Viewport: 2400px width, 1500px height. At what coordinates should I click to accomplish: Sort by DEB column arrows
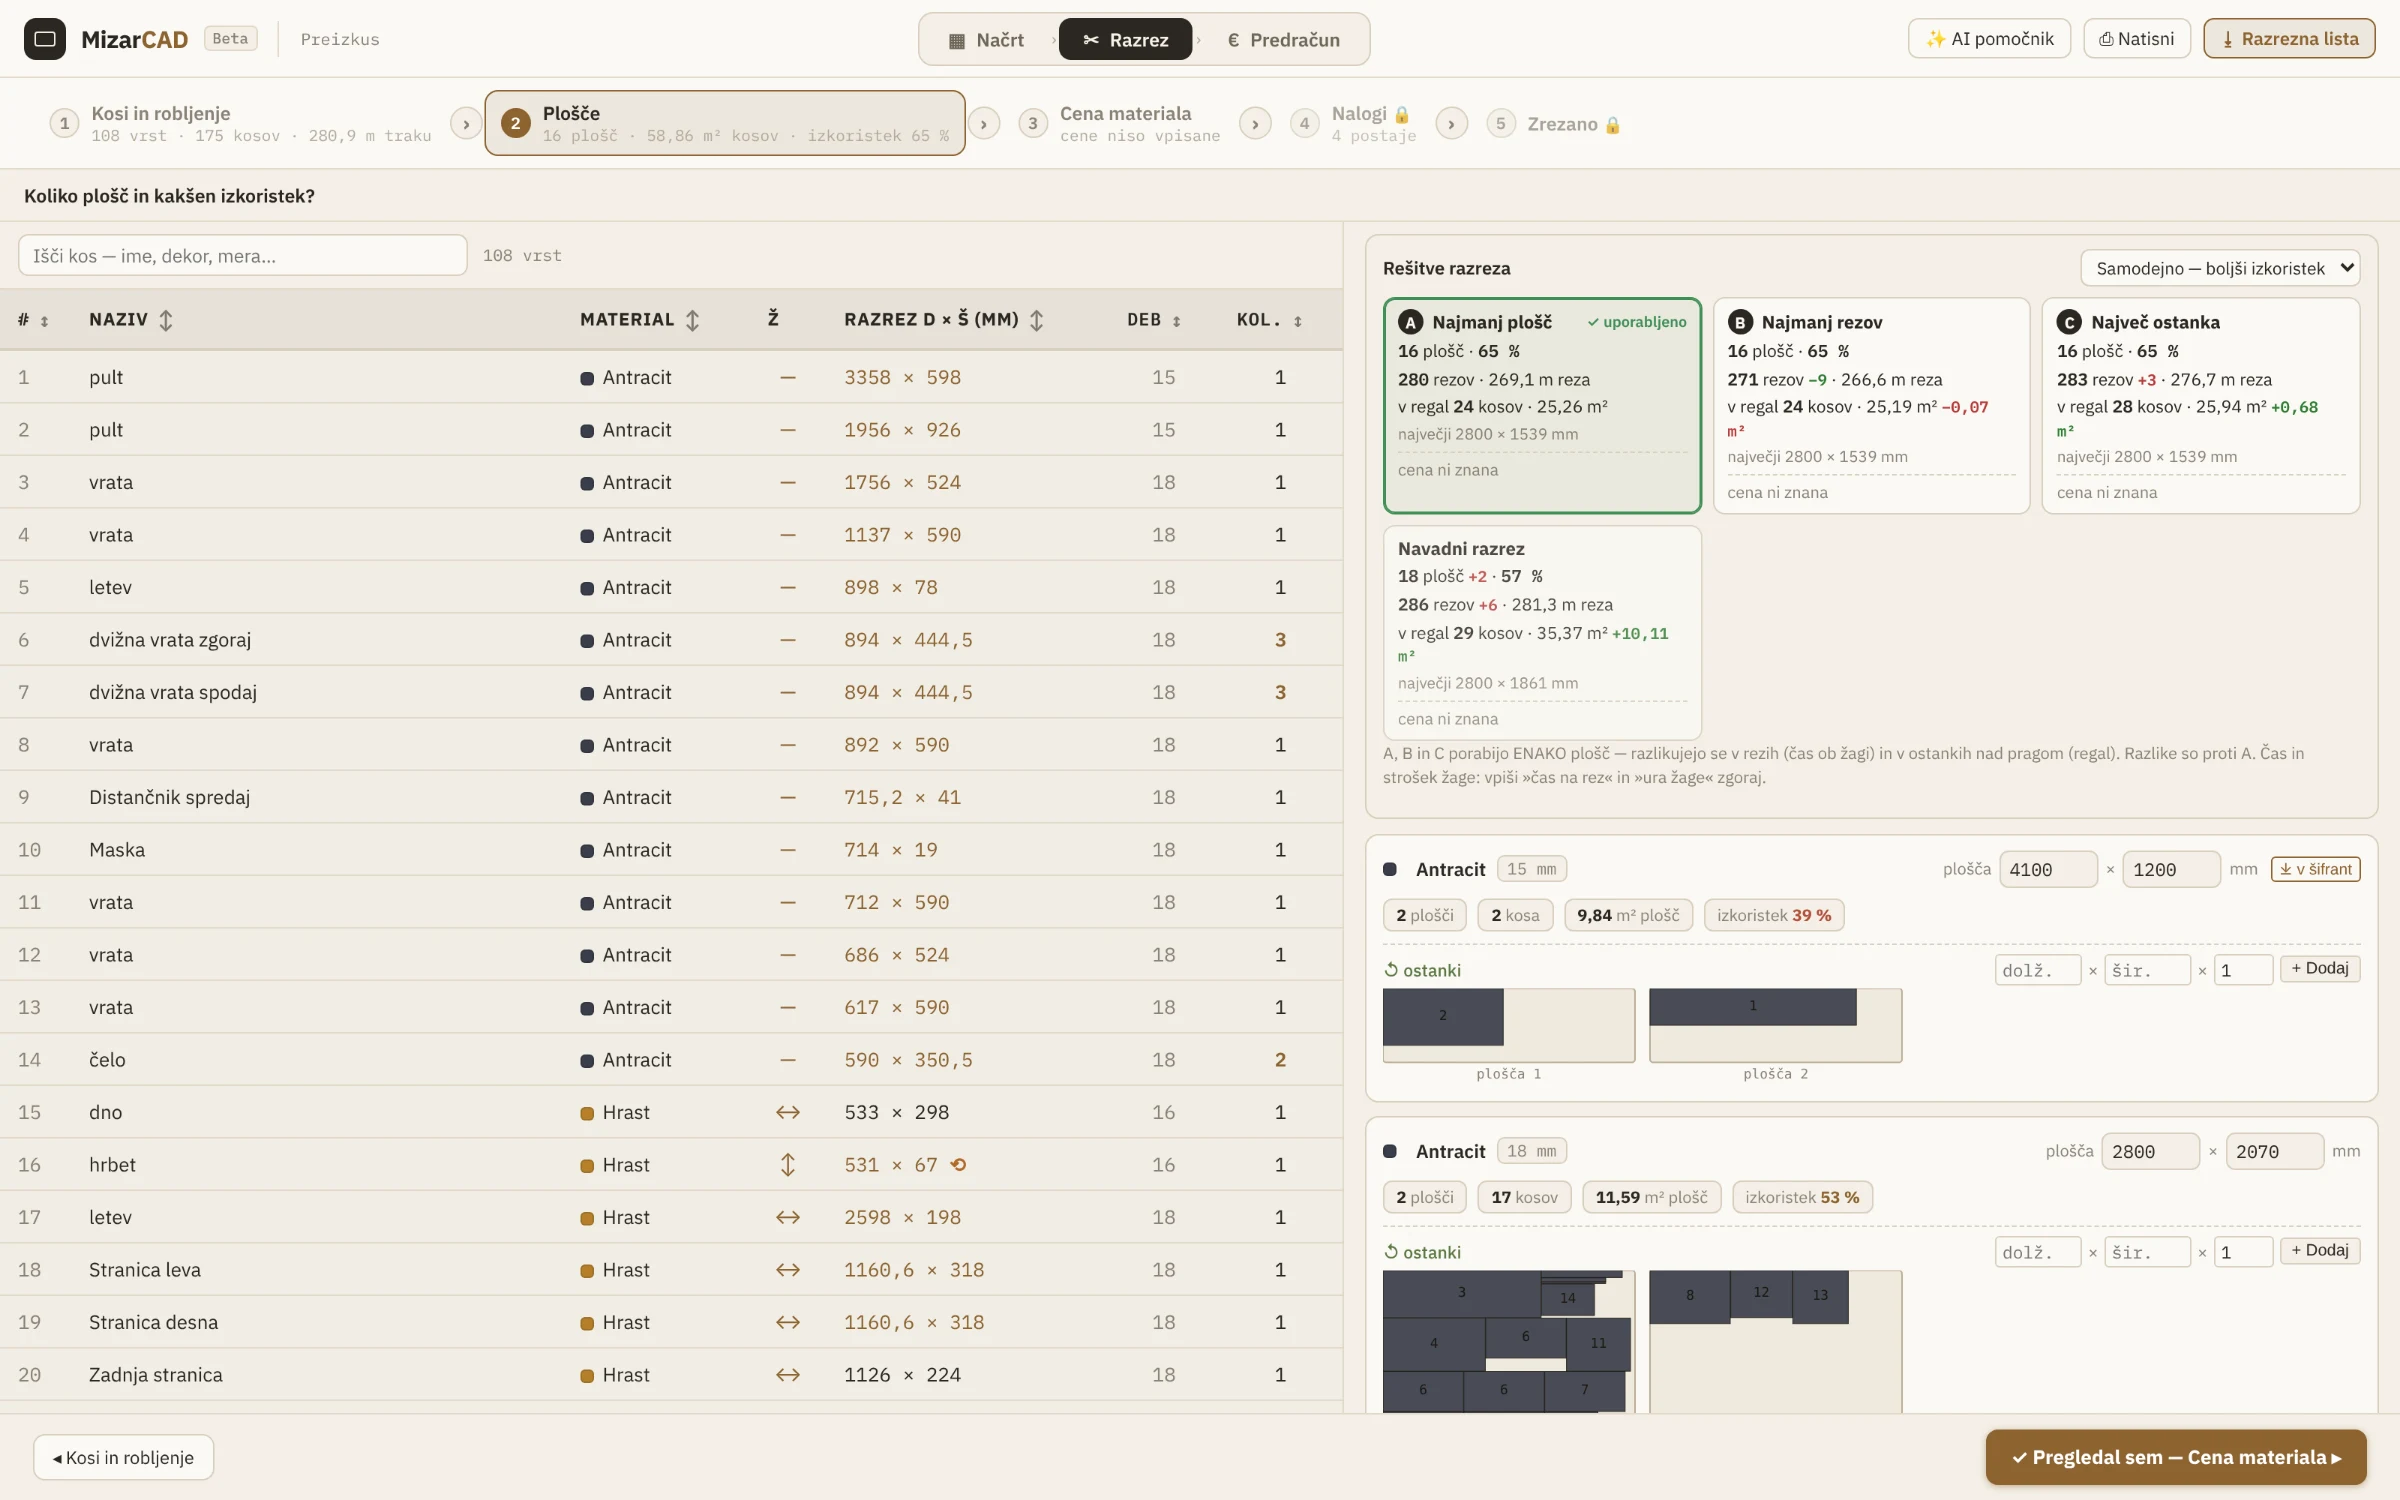click(1177, 321)
